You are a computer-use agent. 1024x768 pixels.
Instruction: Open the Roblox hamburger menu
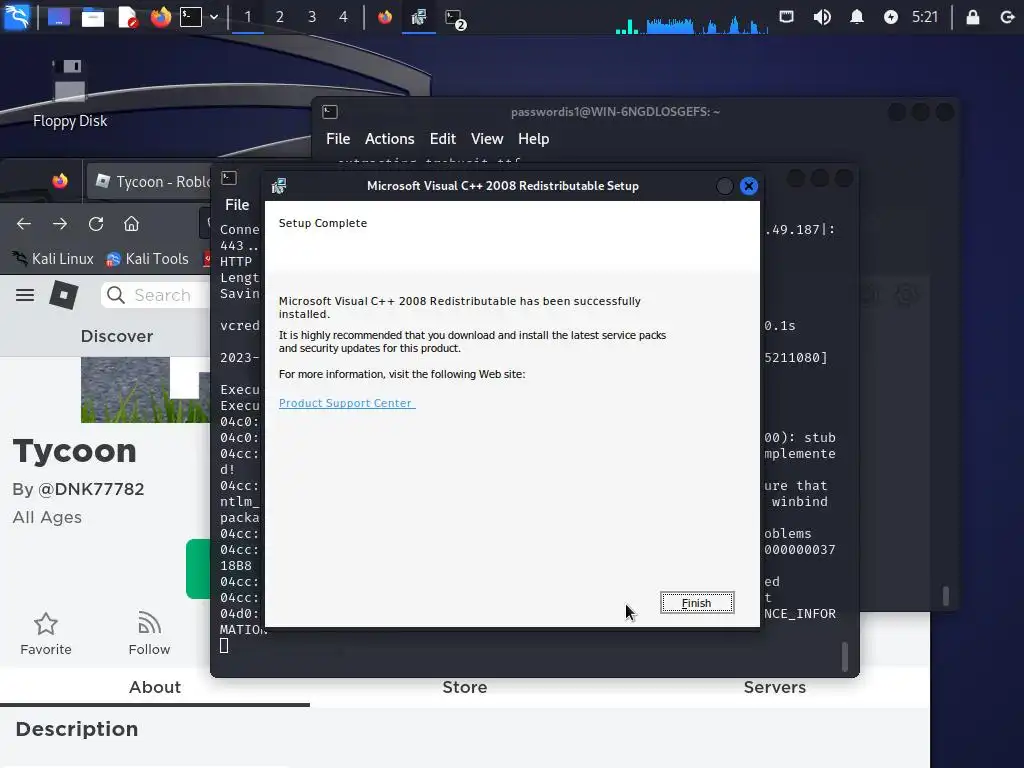25,295
